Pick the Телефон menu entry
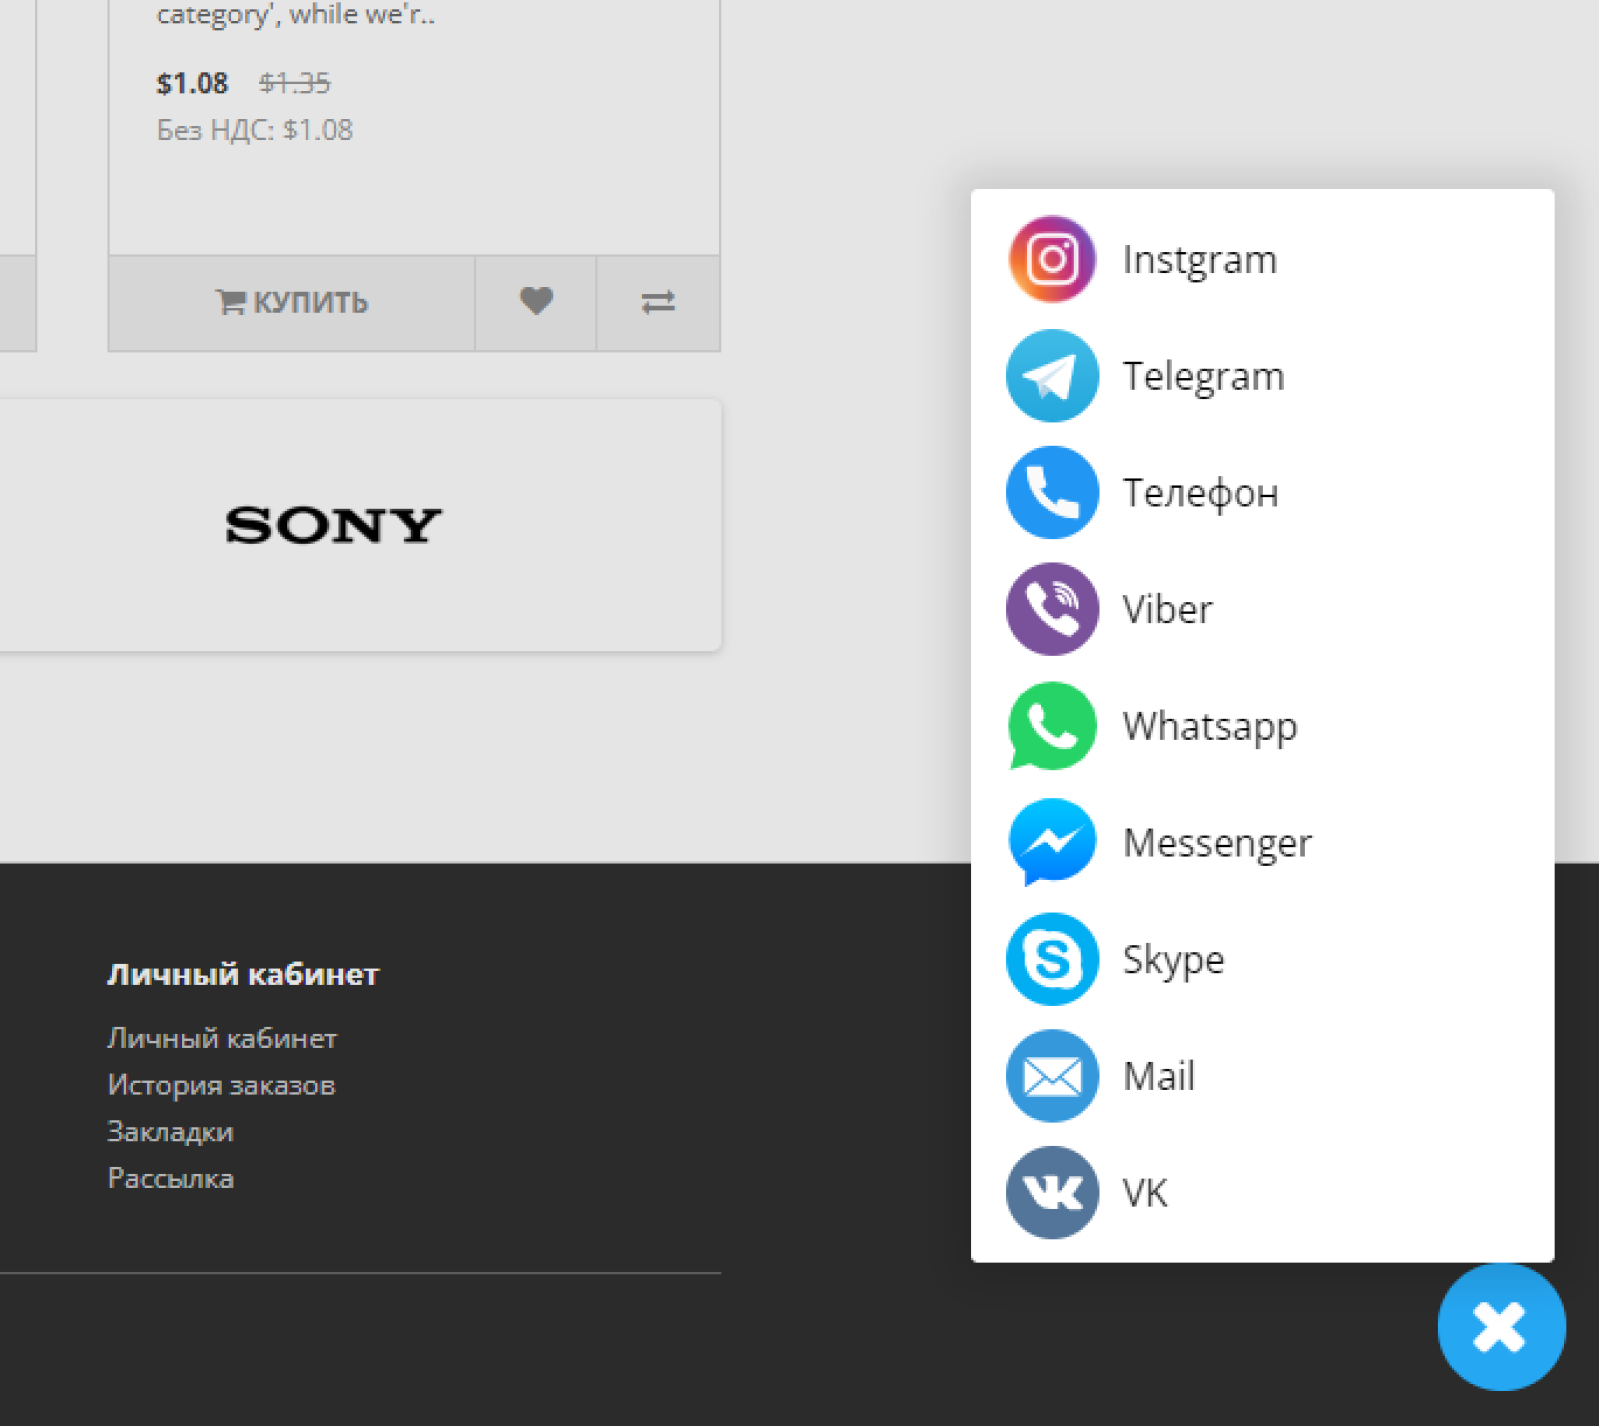The width and height of the screenshot is (1600, 1427). 1200,493
